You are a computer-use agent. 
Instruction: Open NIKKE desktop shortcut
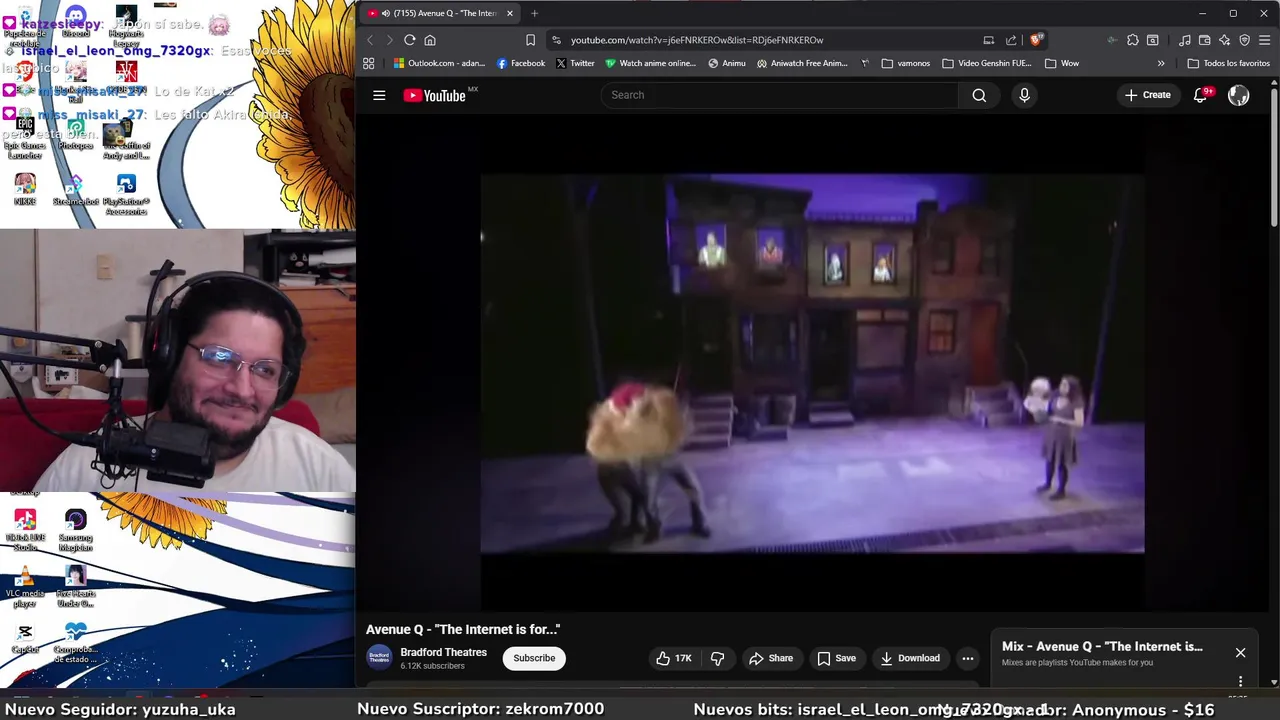click(x=25, y=189)
